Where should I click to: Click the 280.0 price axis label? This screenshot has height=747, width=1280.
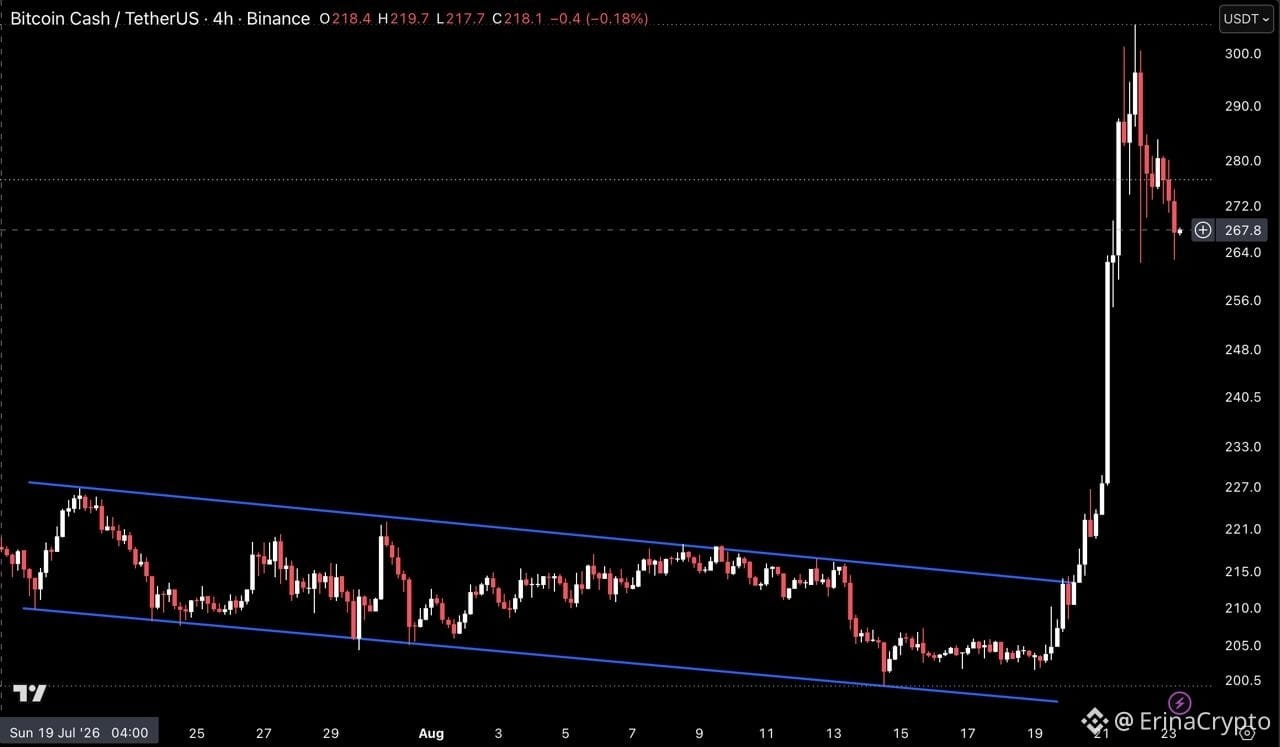pyautogui.click(x=1243, y=161)
